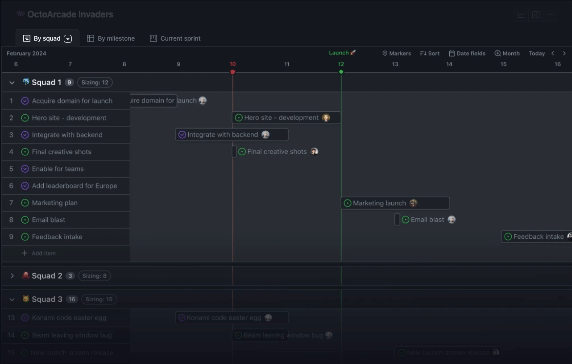Click status icon of Enable for teams row

(25, 169)
